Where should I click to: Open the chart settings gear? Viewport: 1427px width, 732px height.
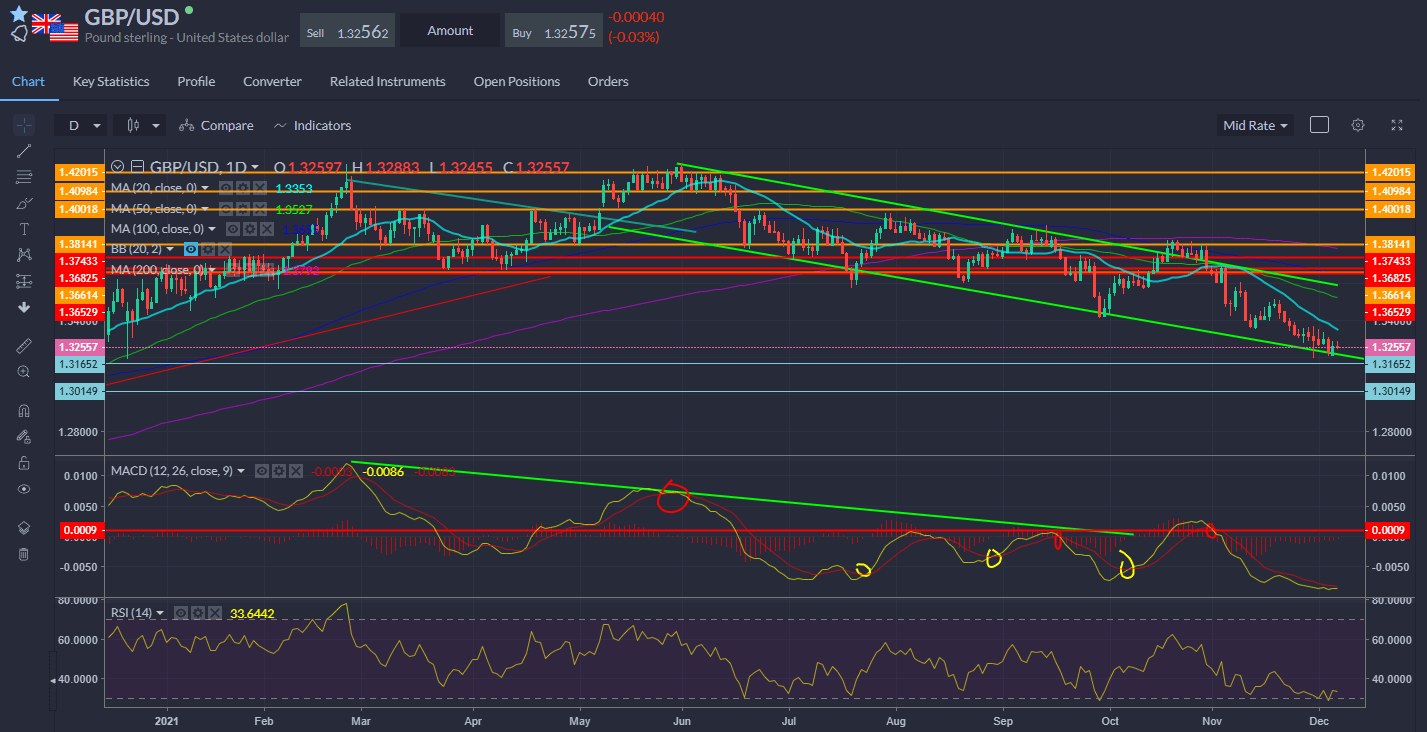pyautogui.click(x=1357, y=124)
